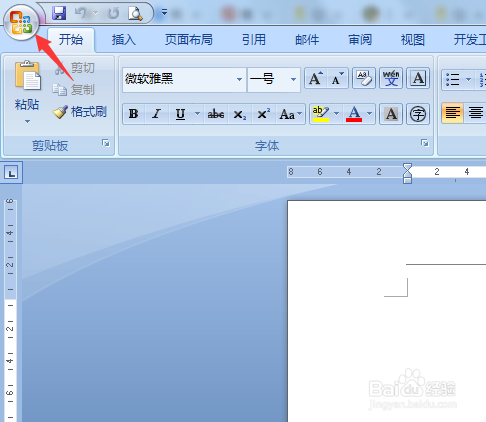Open the 引用 ribbon tab
Viewport: 486px width, 422px height.
(x=254, y=40)
